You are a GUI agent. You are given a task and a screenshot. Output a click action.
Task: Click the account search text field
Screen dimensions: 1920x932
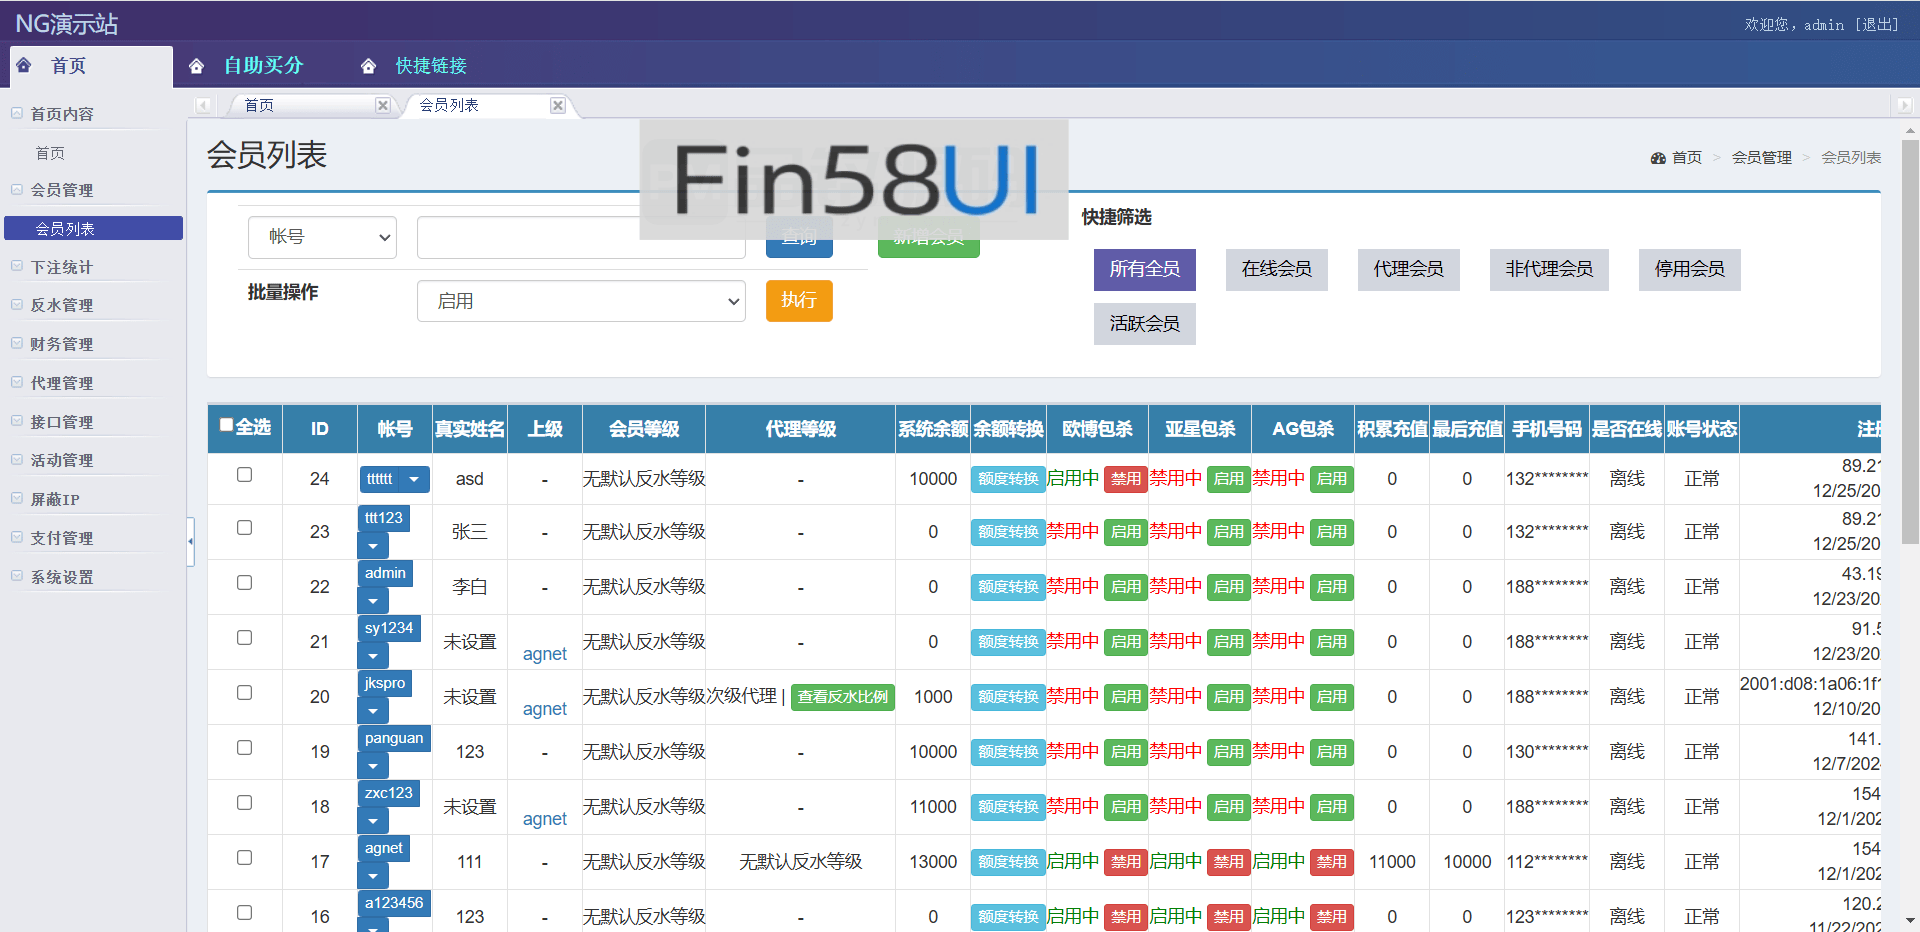(580, 237)
